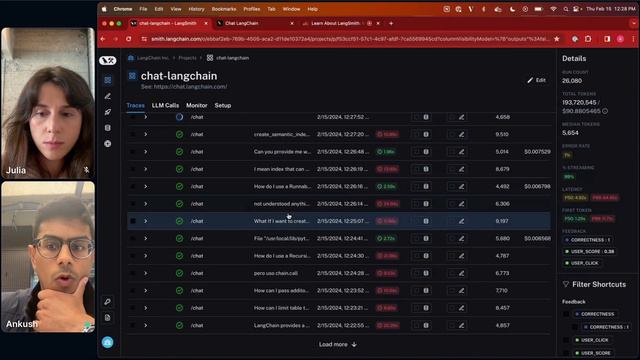The image size is (640, 360).
Task: Click the Chrome address bar URL
Action: click(350, 39)
